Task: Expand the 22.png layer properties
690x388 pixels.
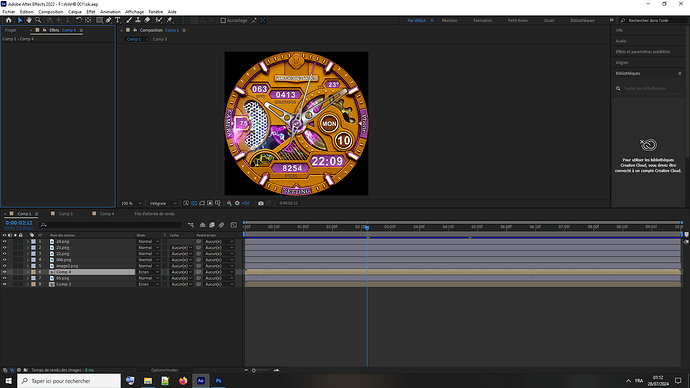Action: (28, 254)
